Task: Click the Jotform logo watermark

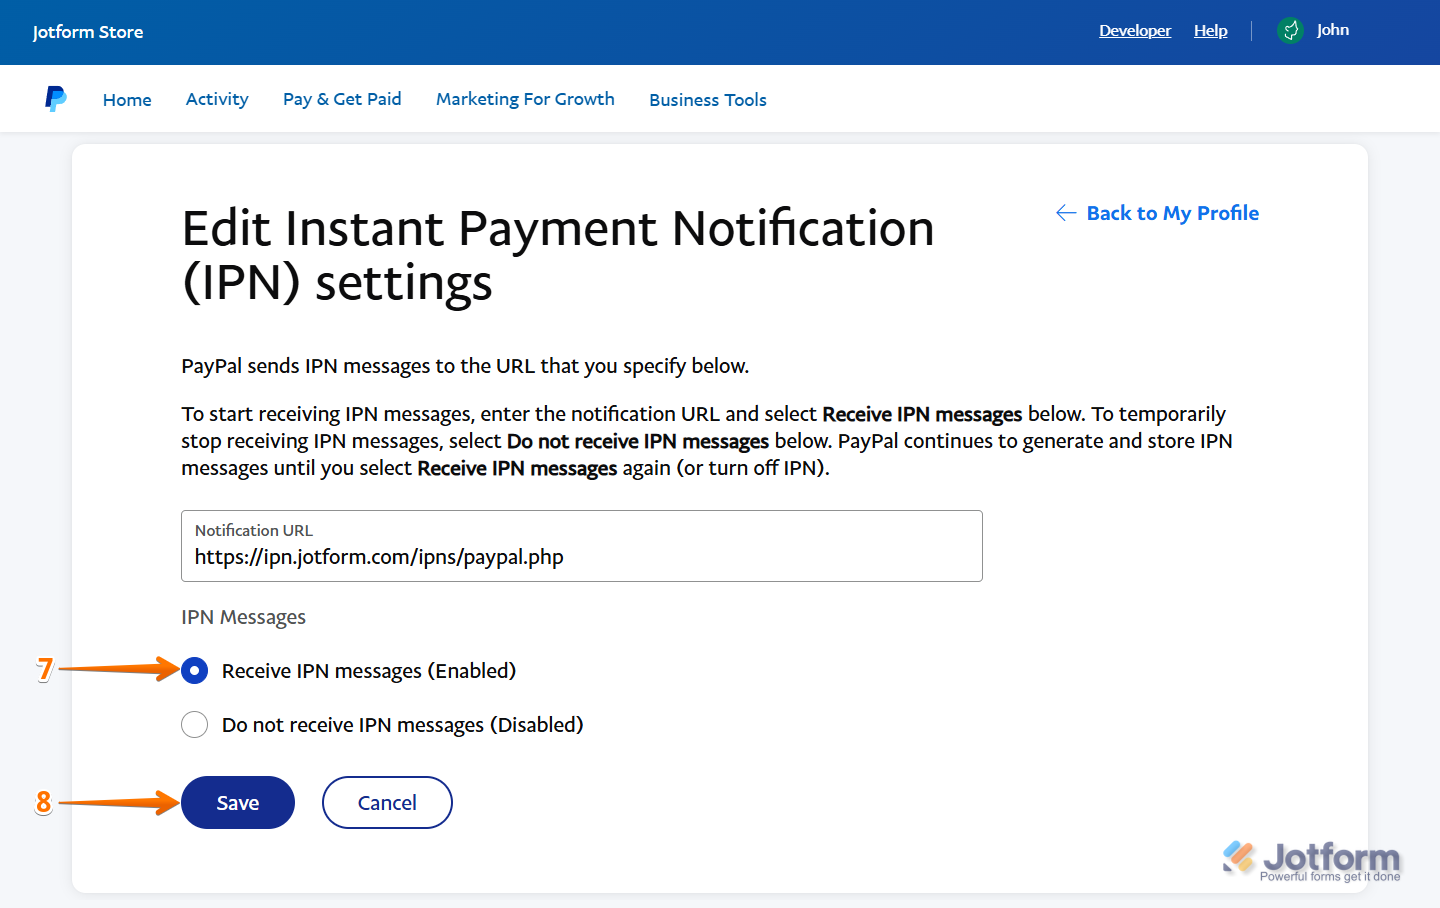Action: click(x=1310, y=858)
